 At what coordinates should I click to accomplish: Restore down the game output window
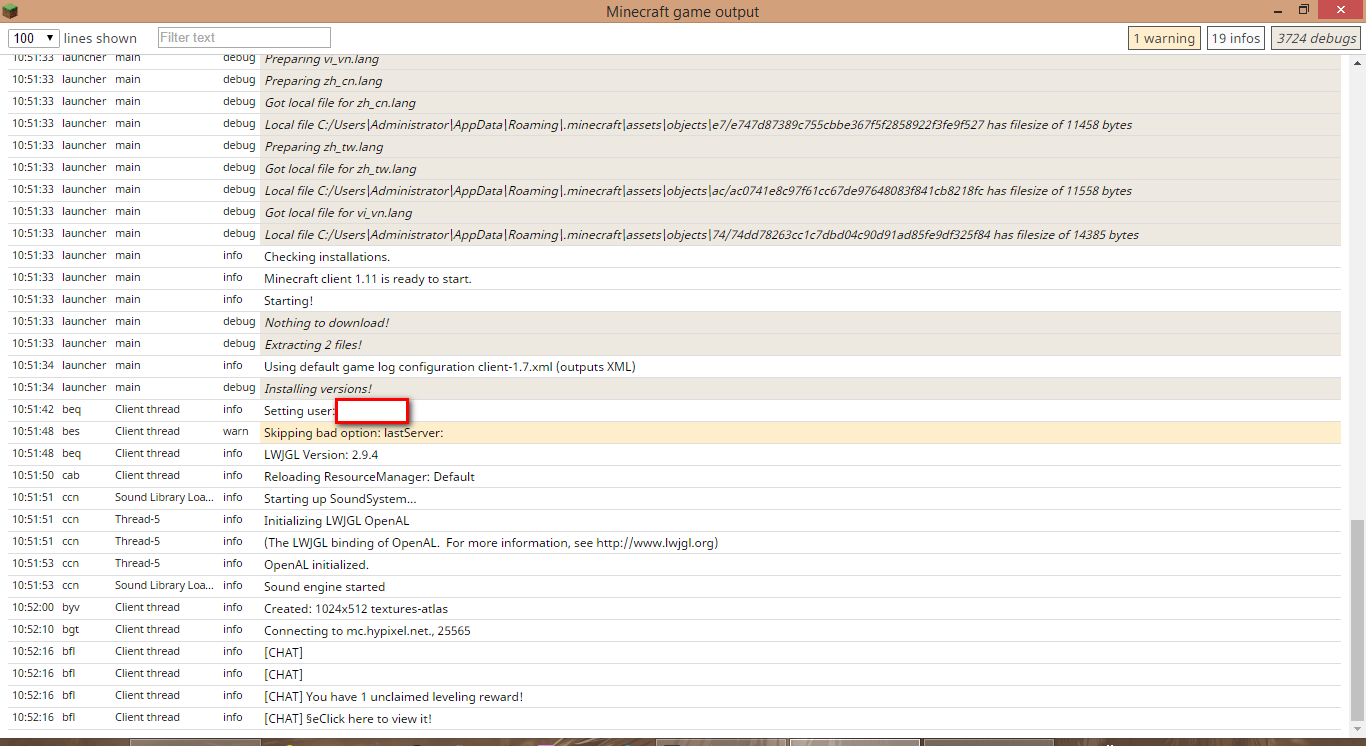click(x=1303, y=10)
